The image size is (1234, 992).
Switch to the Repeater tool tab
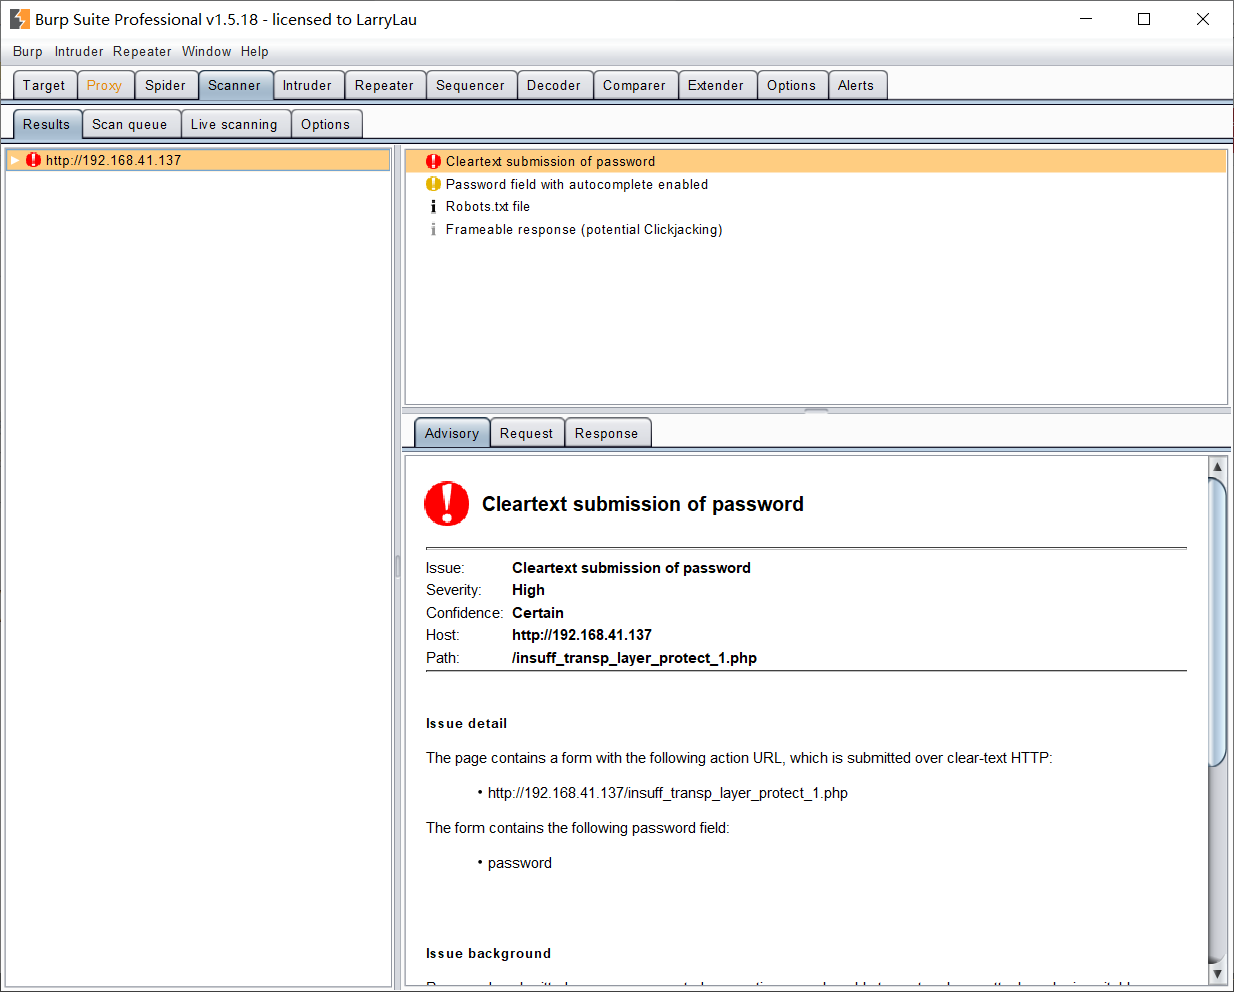385,85
